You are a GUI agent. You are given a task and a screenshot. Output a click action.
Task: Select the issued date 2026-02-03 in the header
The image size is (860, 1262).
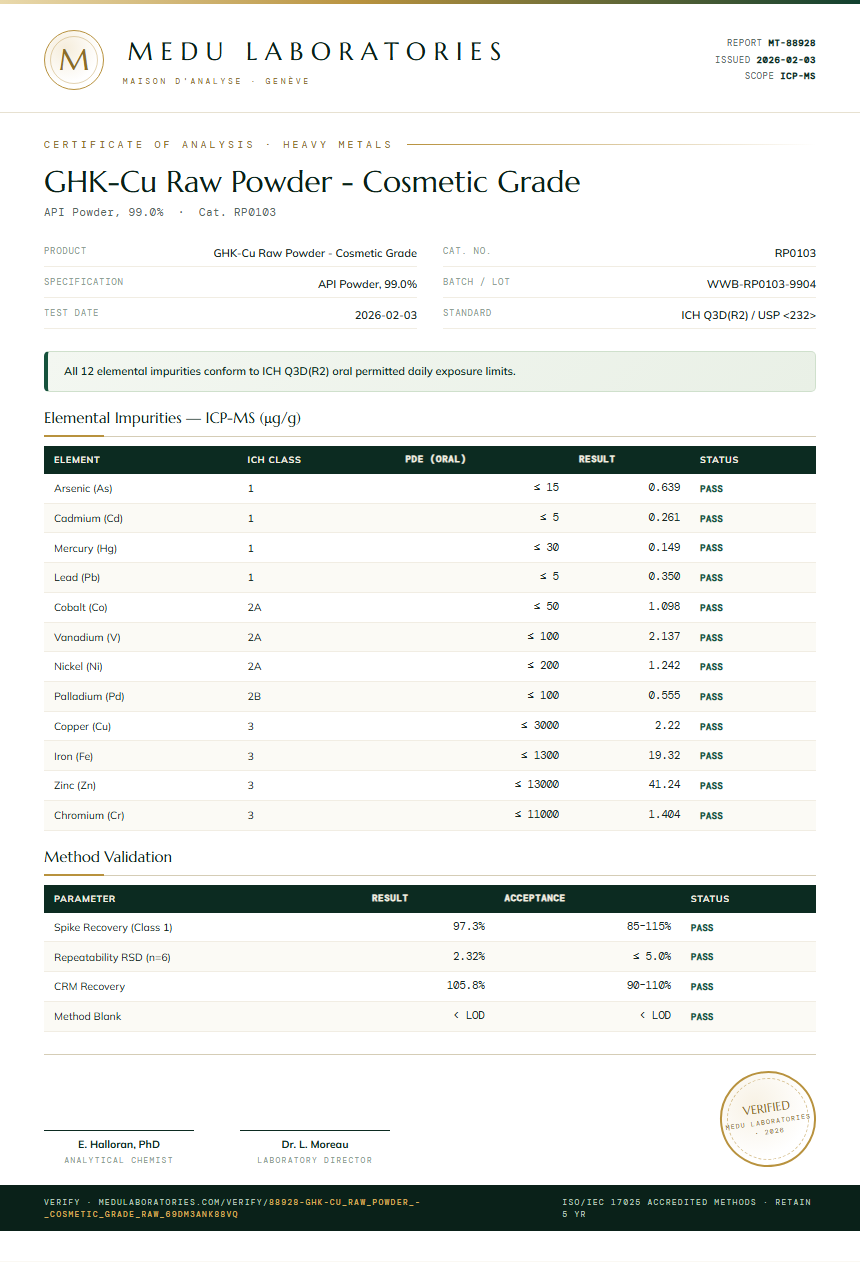786,60
